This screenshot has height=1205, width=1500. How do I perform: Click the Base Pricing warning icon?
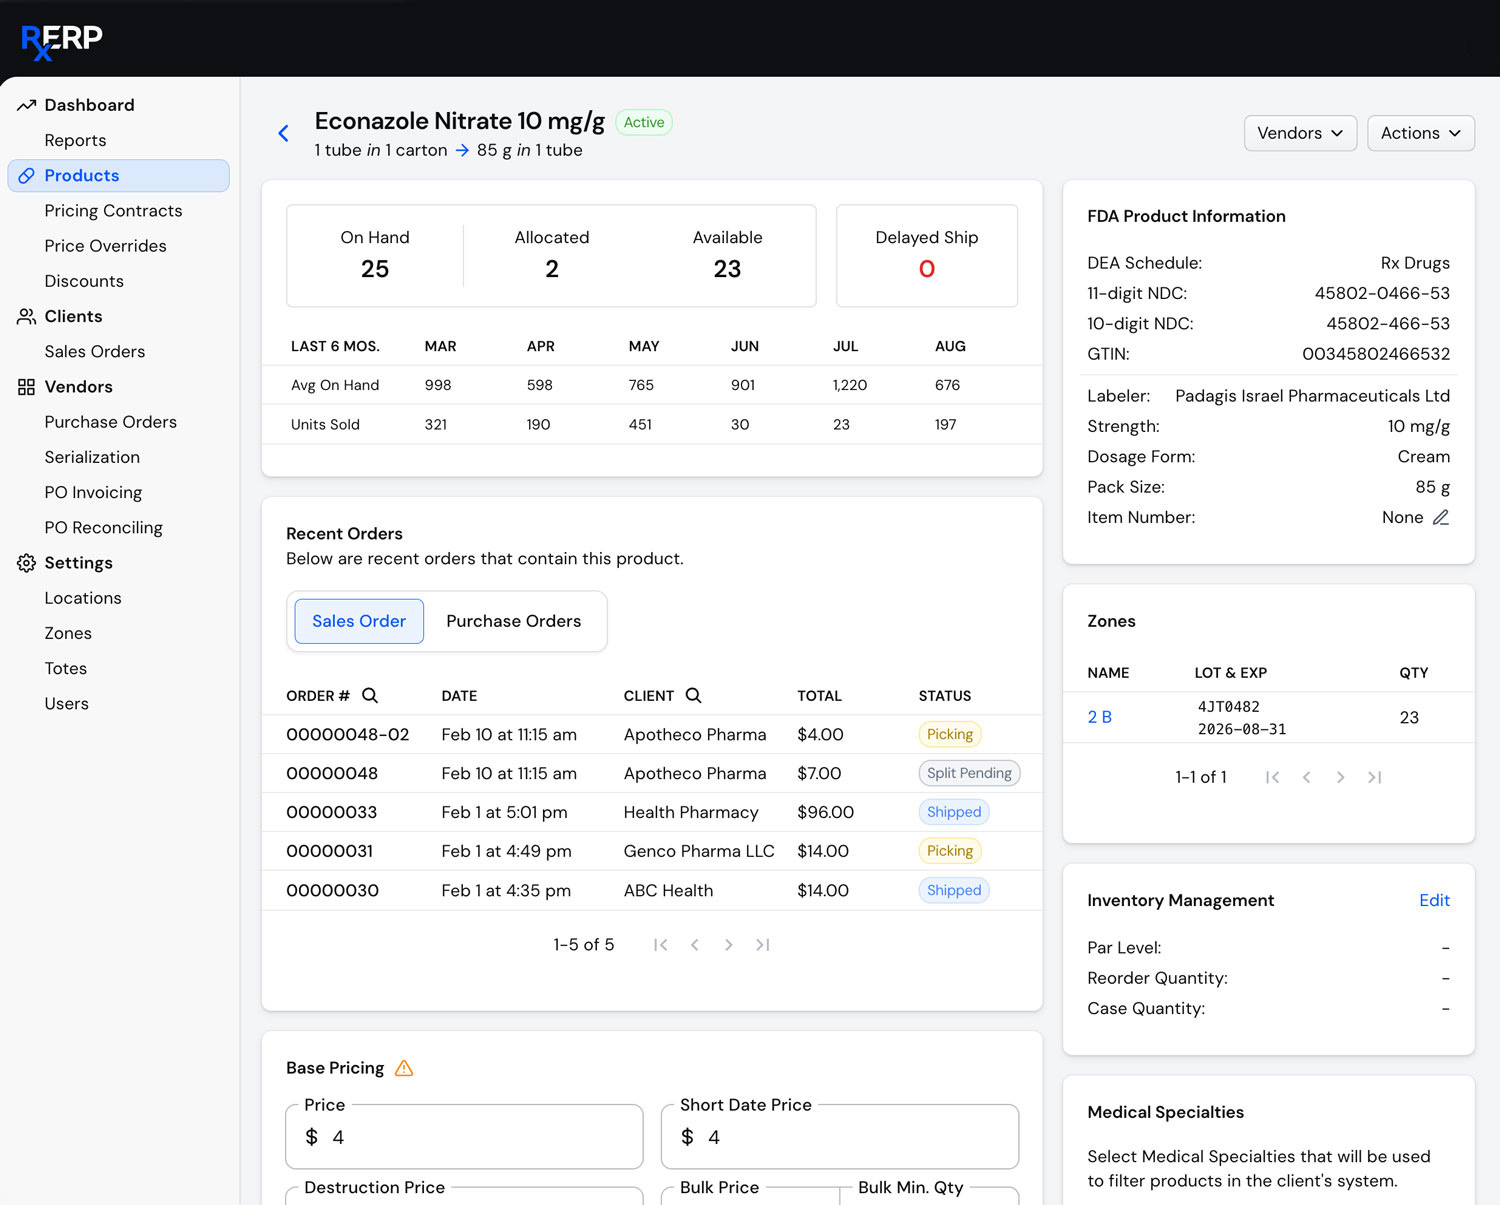tap(404, 1067)
